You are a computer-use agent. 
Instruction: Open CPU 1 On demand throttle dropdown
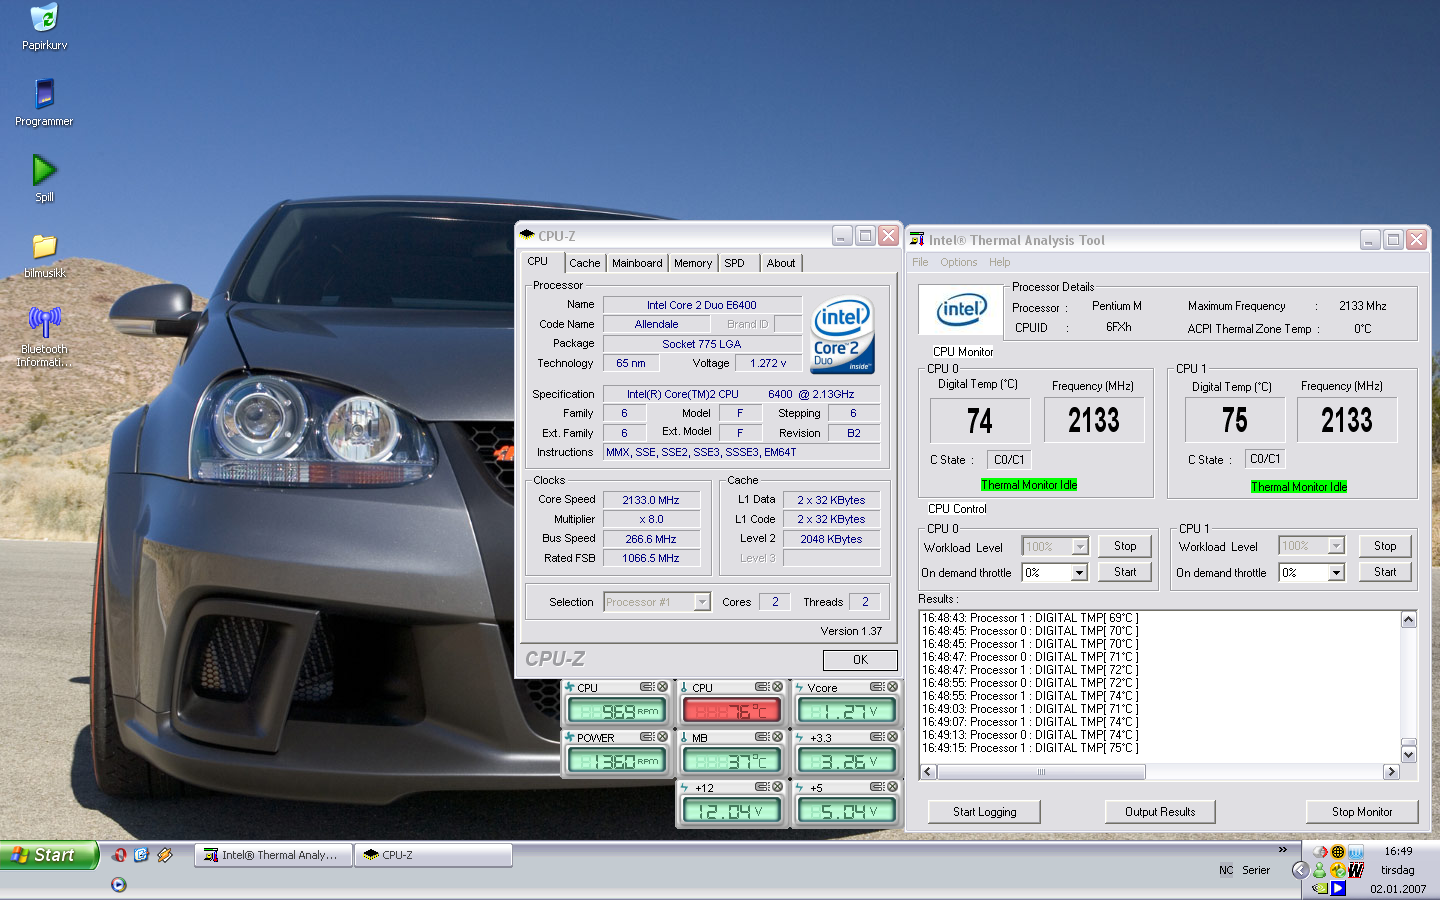pos(1336,573)
